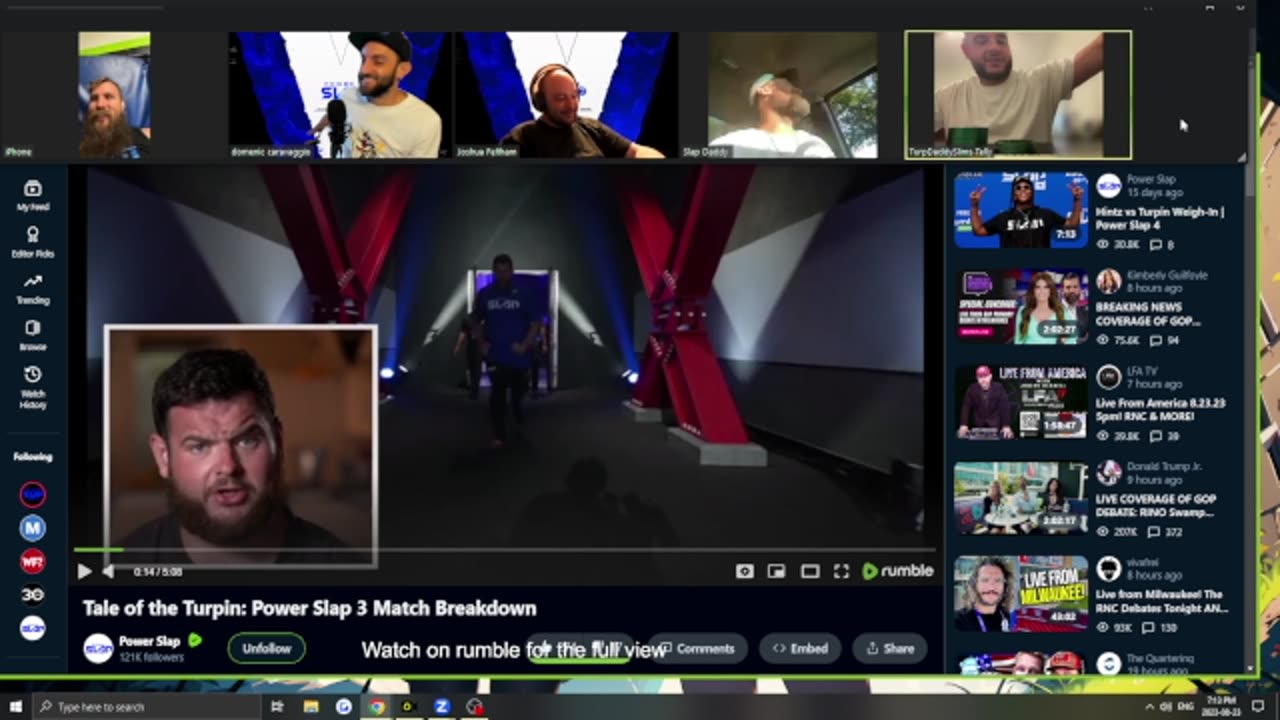Open video player settings gear
Screen dimensions: 1280x720
[744, 571]
